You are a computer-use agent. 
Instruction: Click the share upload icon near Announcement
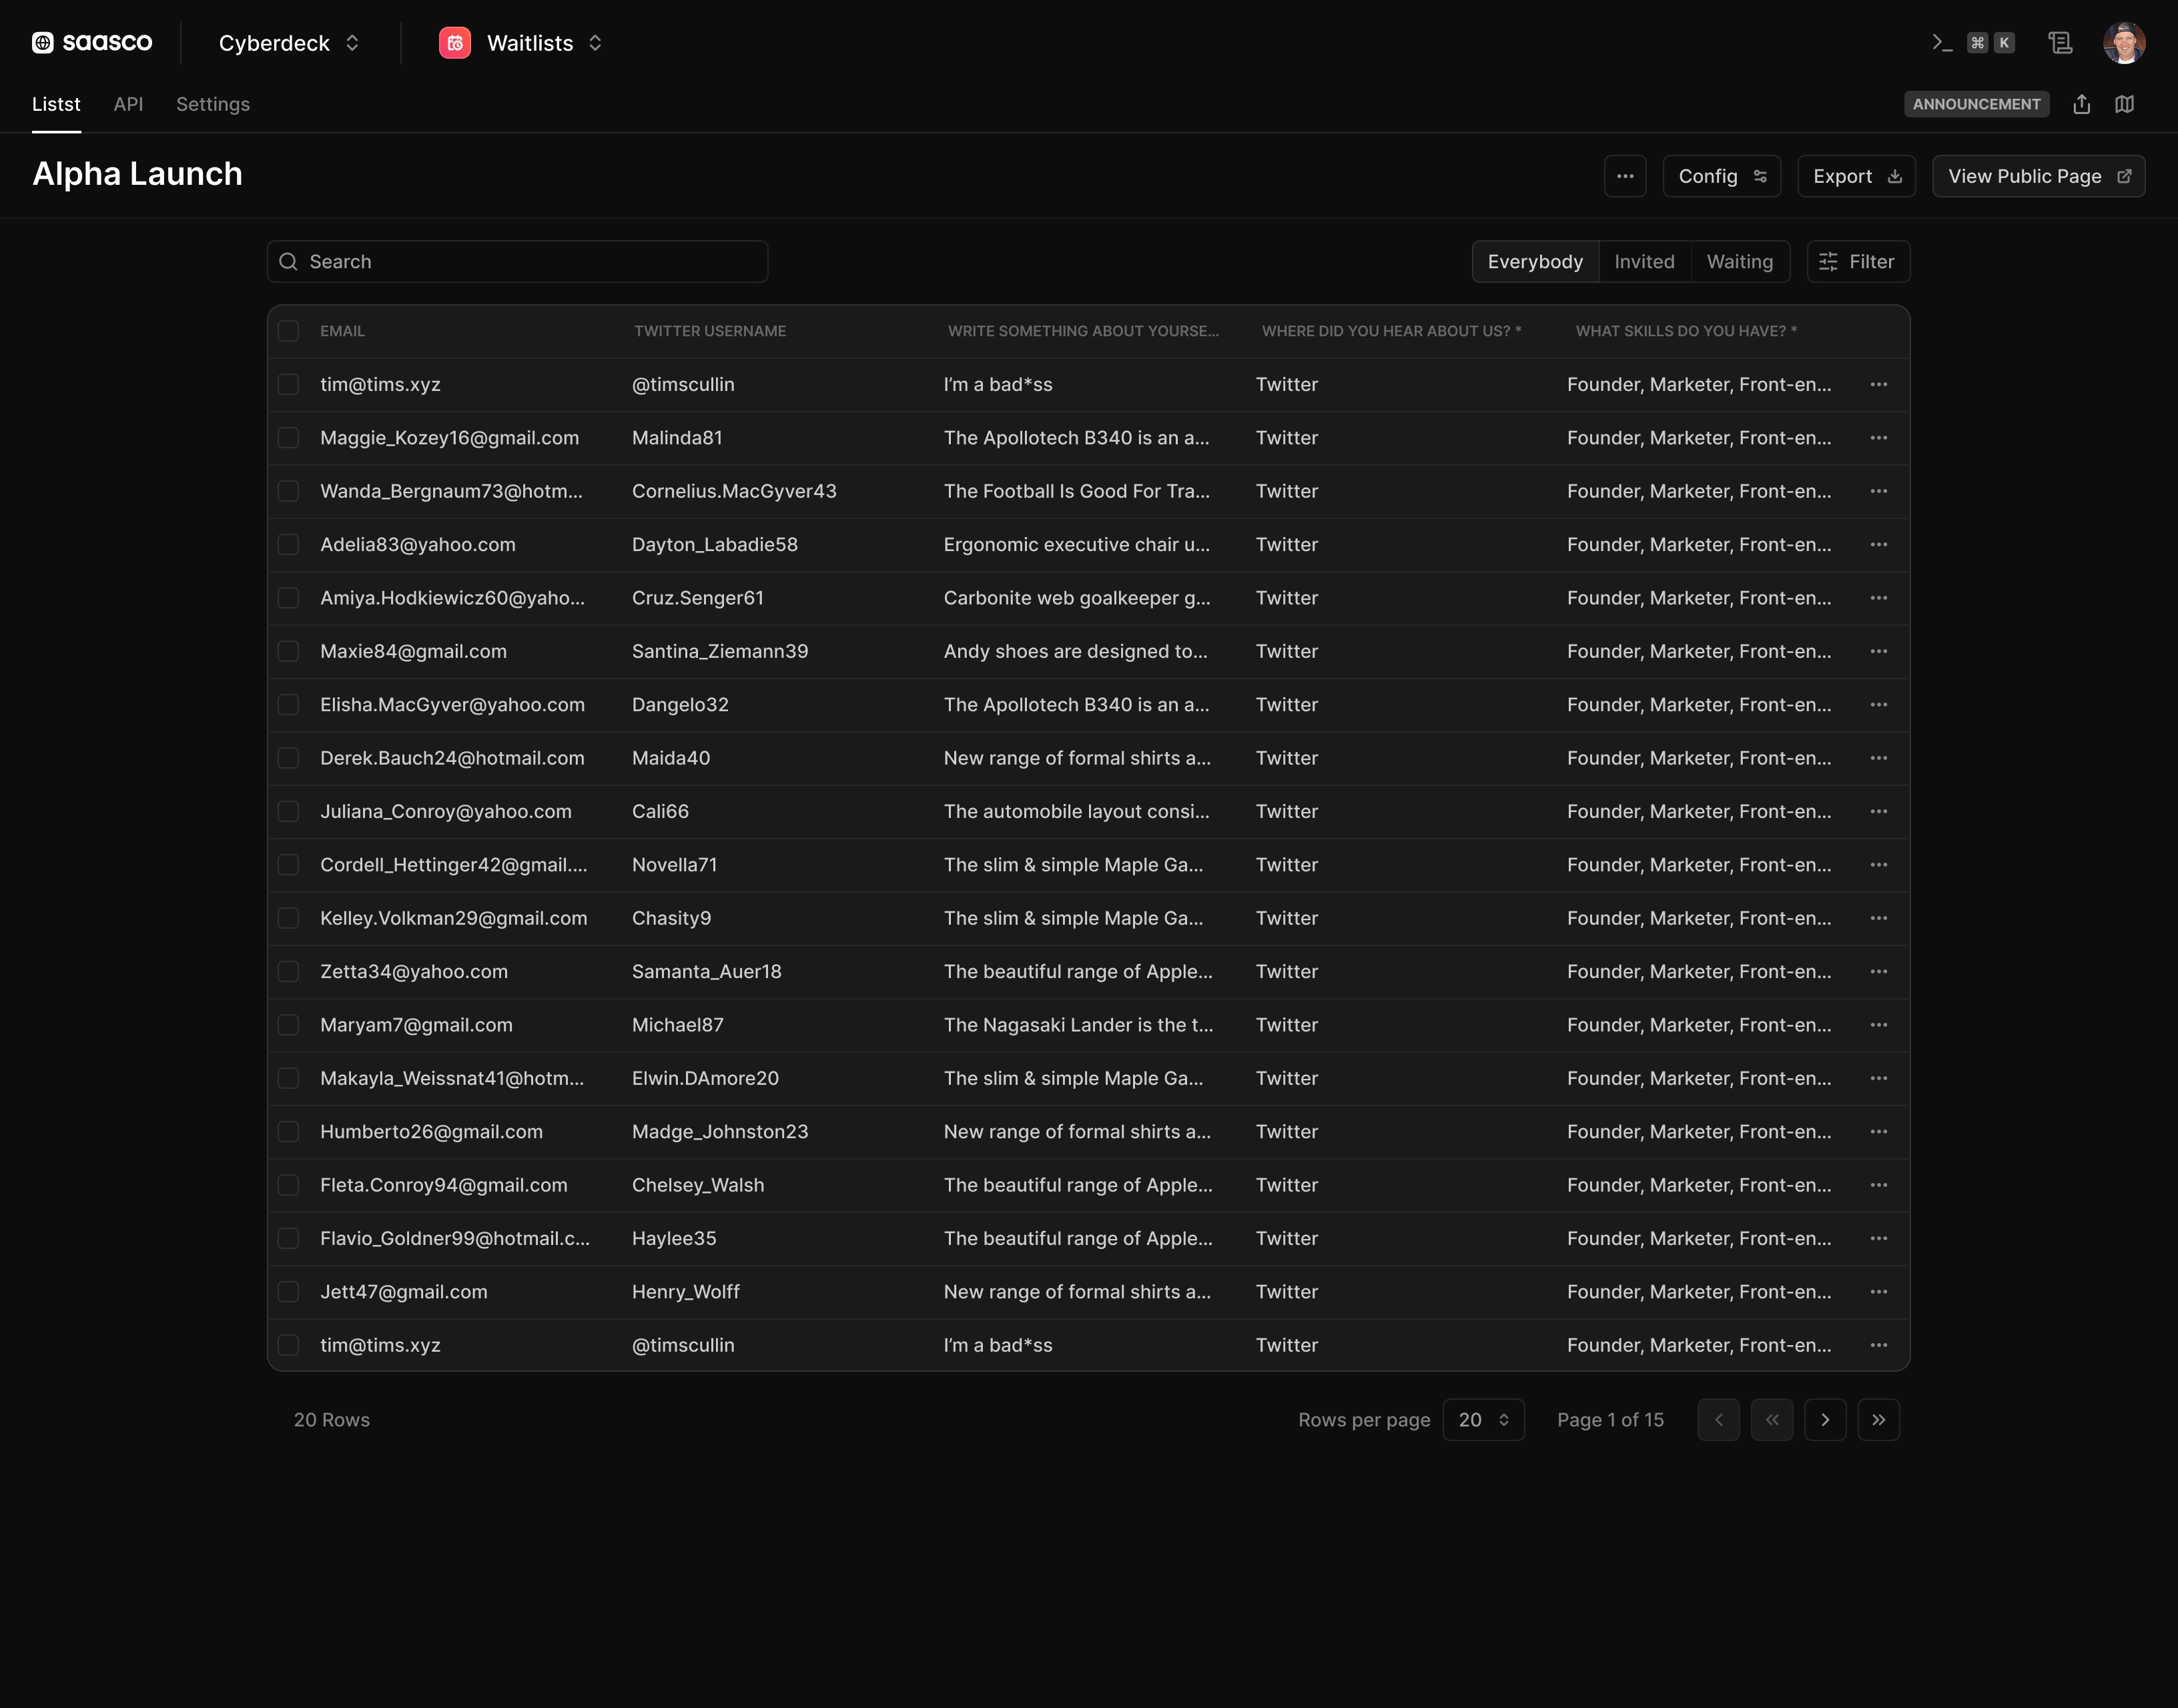point(2082,104)
